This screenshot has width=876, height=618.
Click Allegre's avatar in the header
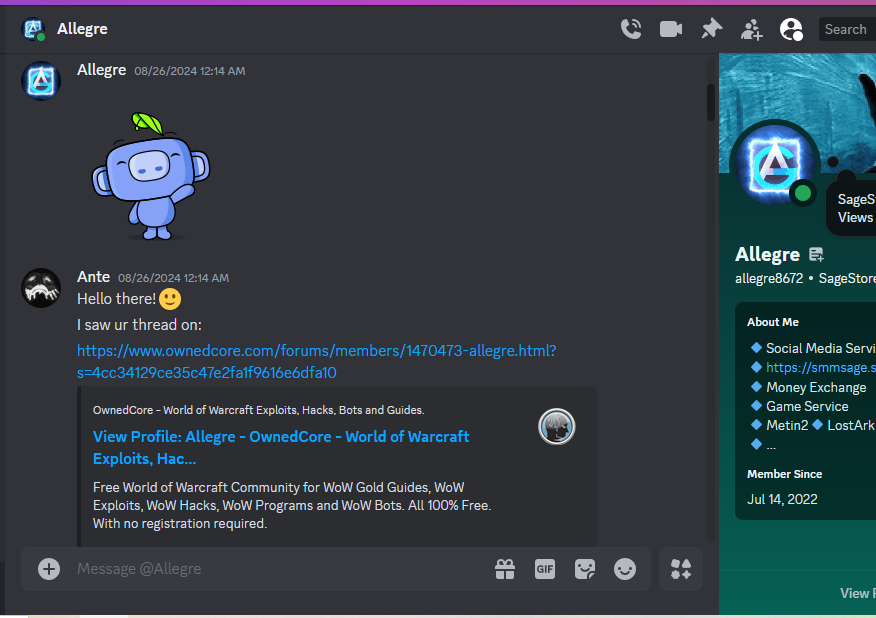[x=33, y=29]
